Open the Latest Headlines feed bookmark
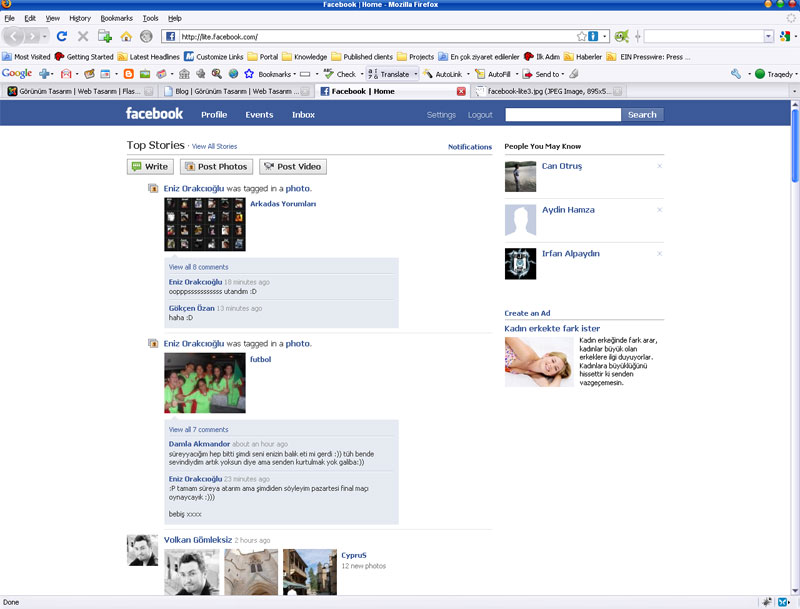This screenshot has width=800, height=609. click(148, 57)
